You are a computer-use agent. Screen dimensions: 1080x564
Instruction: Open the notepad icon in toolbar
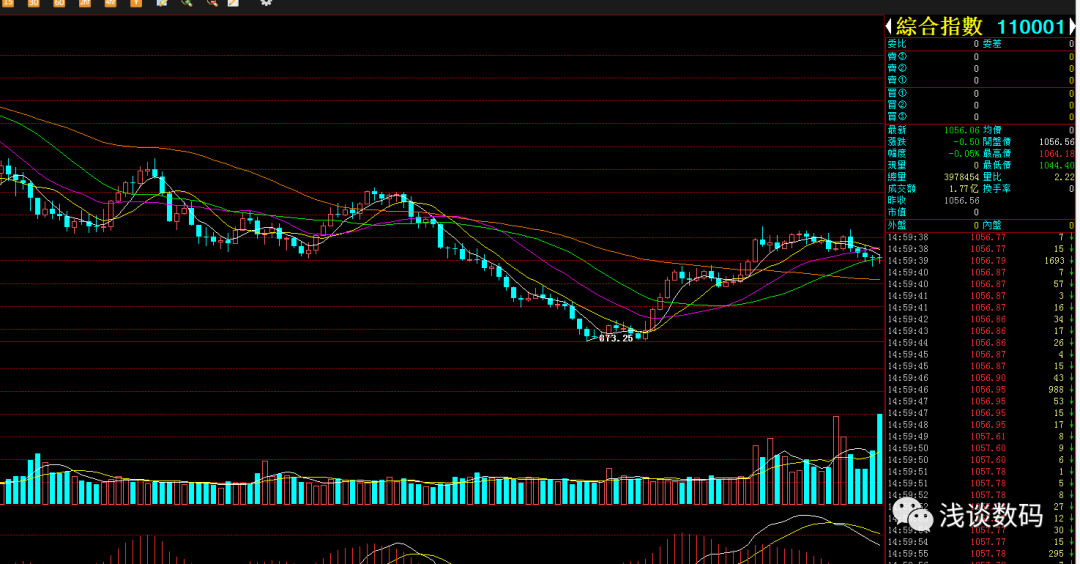tap(233, 3)
